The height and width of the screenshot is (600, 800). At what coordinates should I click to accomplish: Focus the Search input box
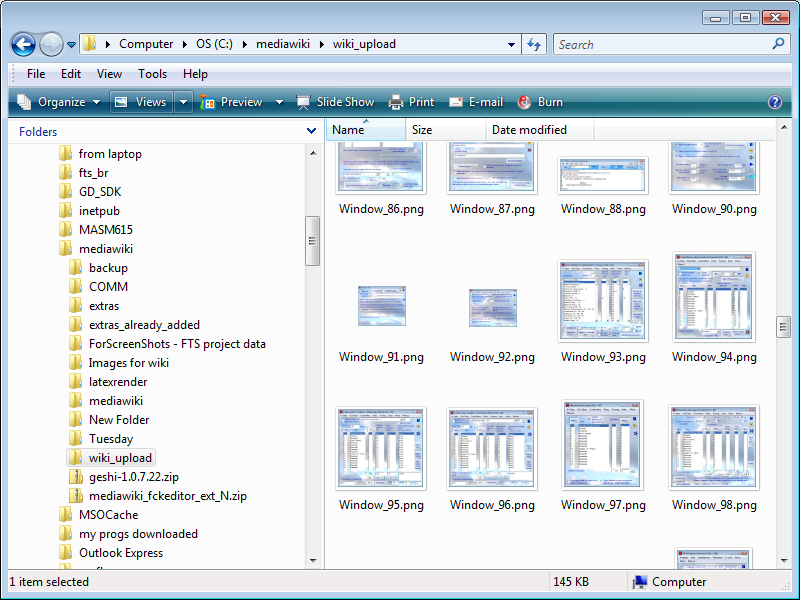pos(661,44)
